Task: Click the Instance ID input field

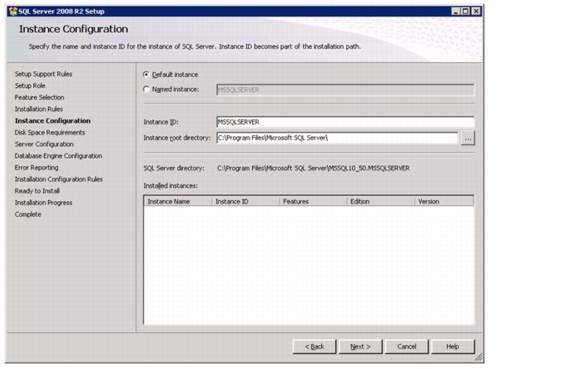Action: coord(345,122)
